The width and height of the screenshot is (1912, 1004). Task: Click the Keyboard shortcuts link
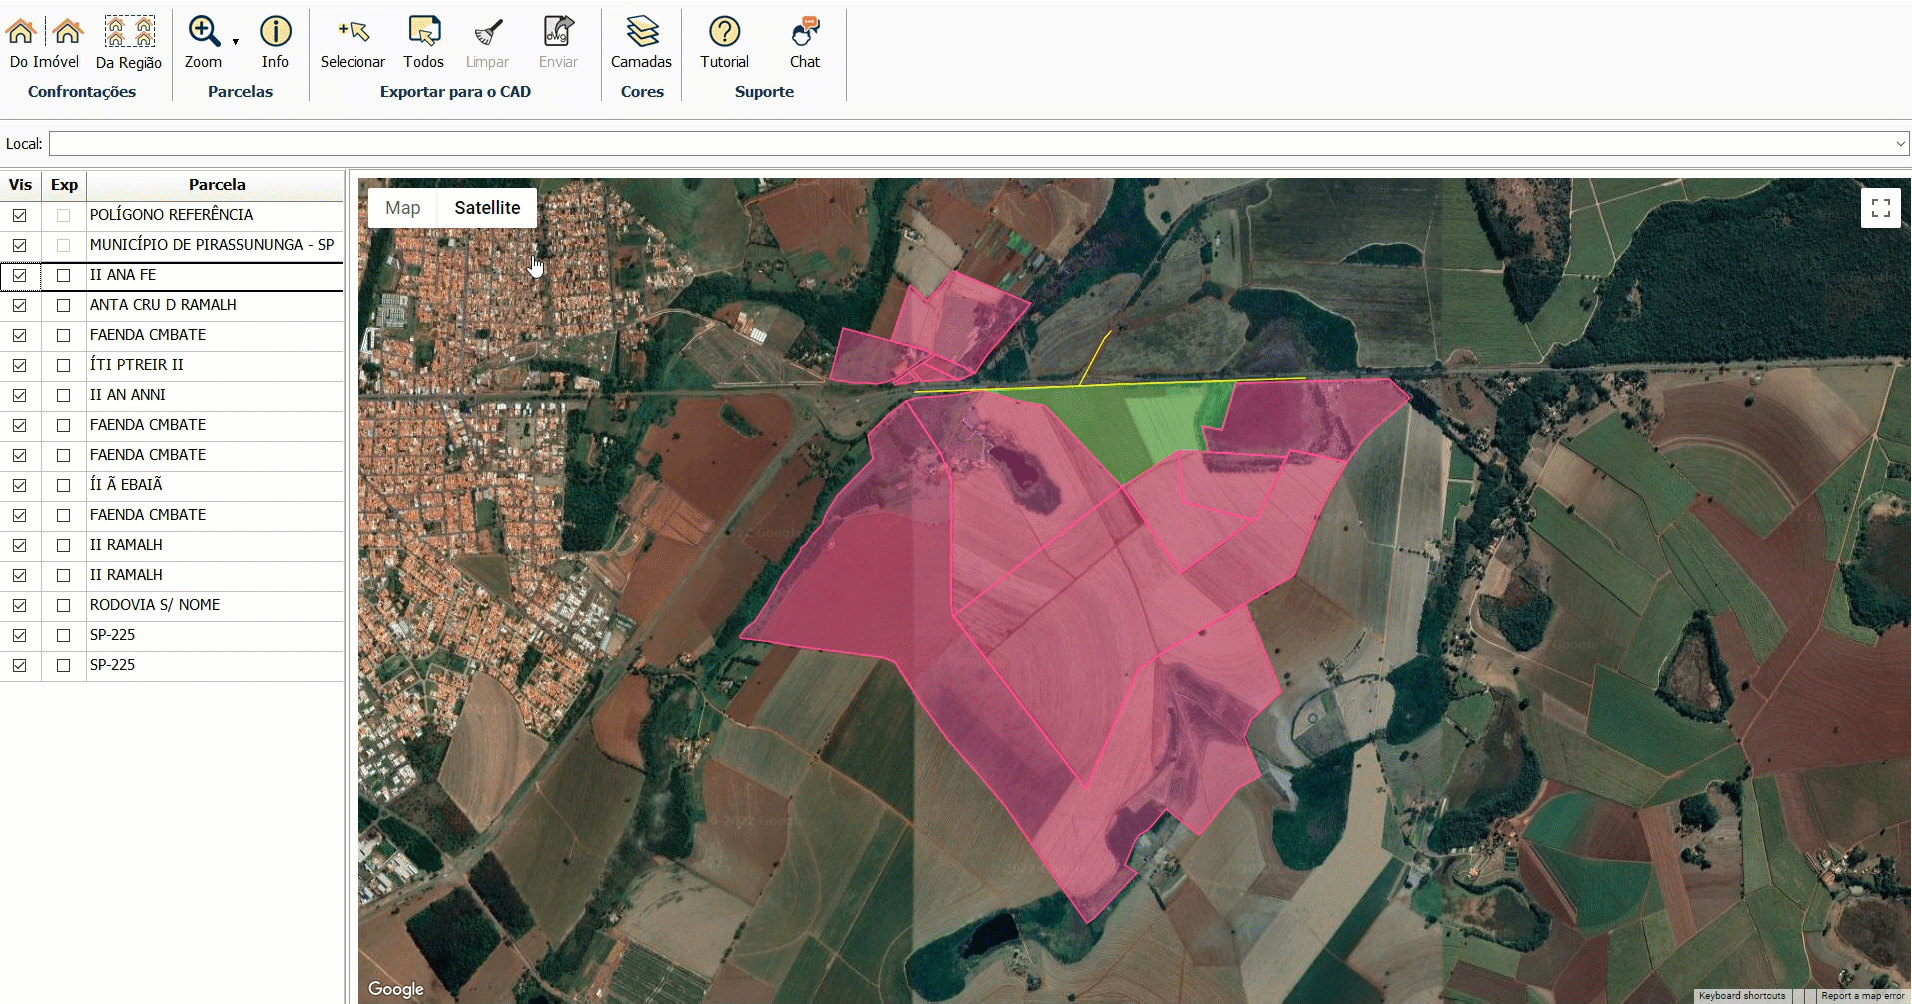click(1741, 996)
